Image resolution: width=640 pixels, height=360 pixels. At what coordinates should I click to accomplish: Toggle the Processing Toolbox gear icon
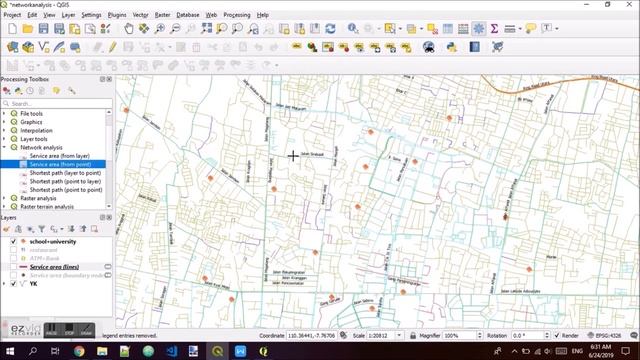[479, 29]
